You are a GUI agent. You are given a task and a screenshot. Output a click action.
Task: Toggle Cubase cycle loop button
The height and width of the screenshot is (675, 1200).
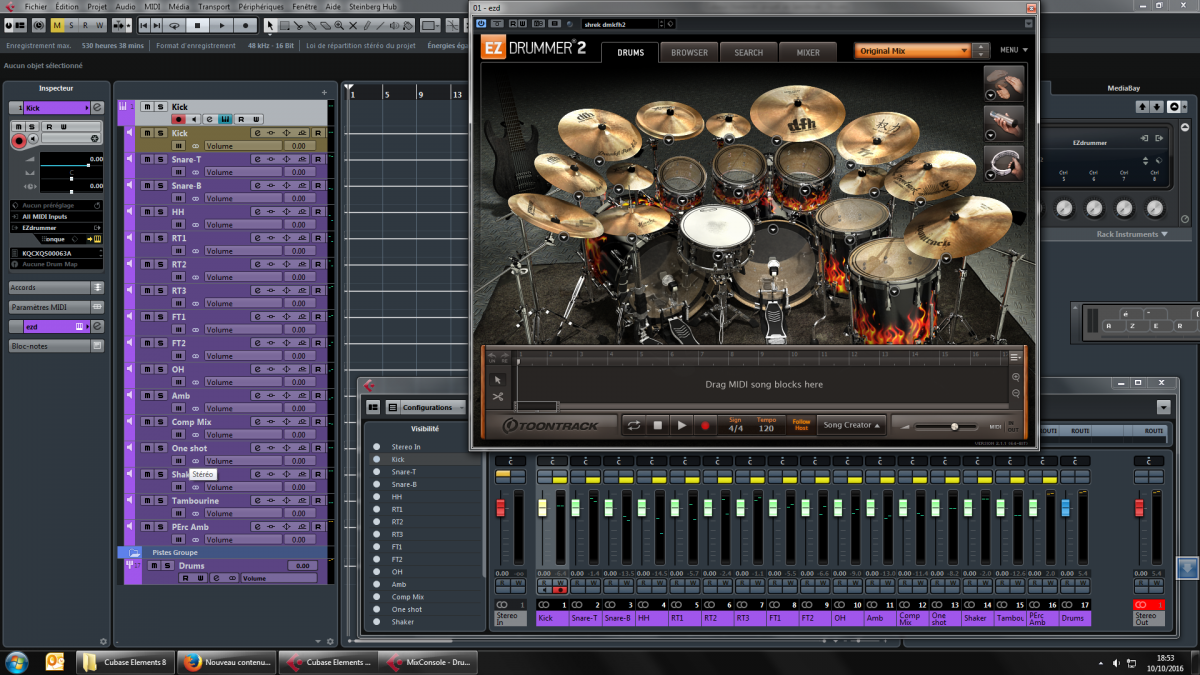point(175,25)
